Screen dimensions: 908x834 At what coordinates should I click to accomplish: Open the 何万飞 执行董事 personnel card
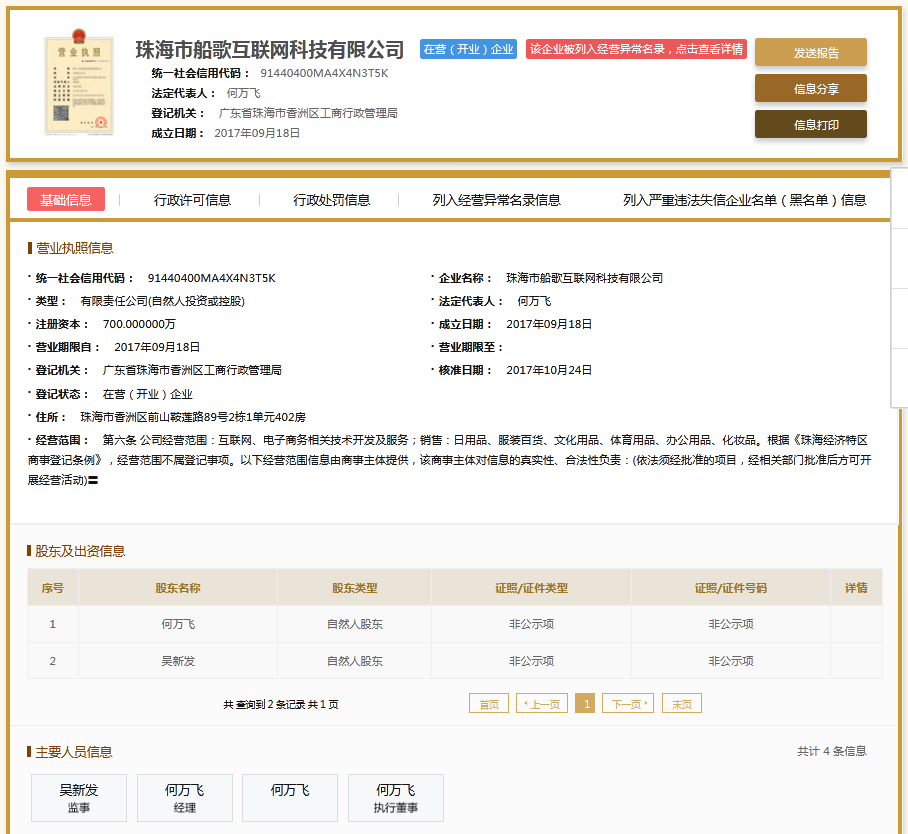(396, 798)
